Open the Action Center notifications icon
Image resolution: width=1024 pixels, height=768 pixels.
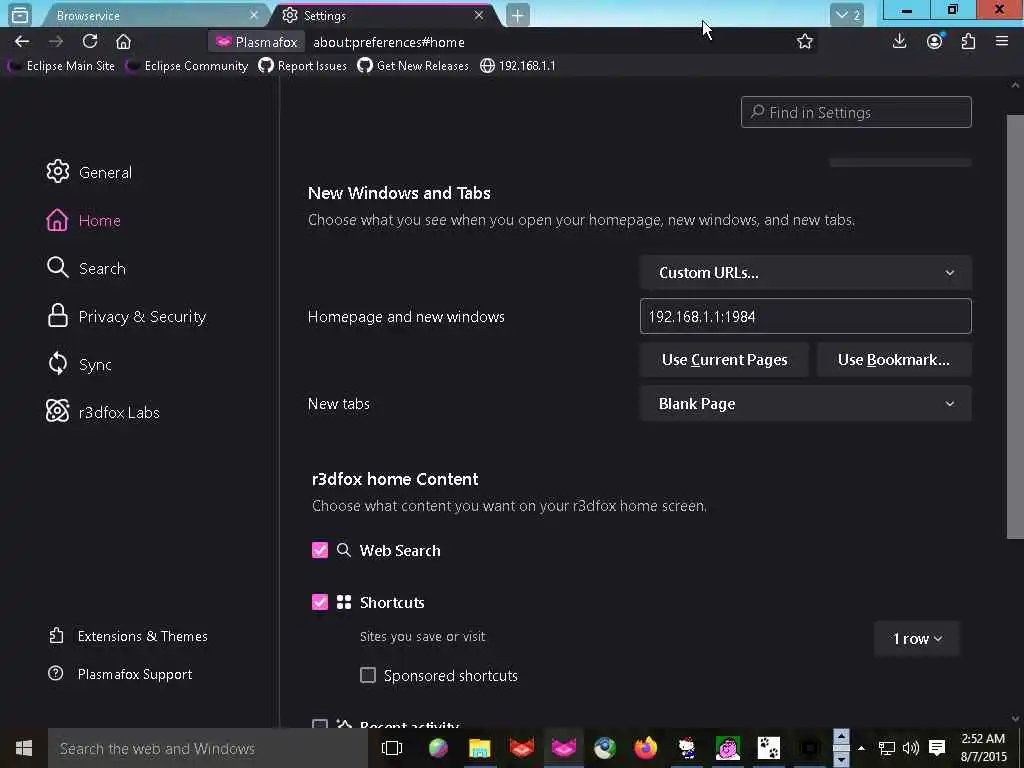tap(937, 748)
